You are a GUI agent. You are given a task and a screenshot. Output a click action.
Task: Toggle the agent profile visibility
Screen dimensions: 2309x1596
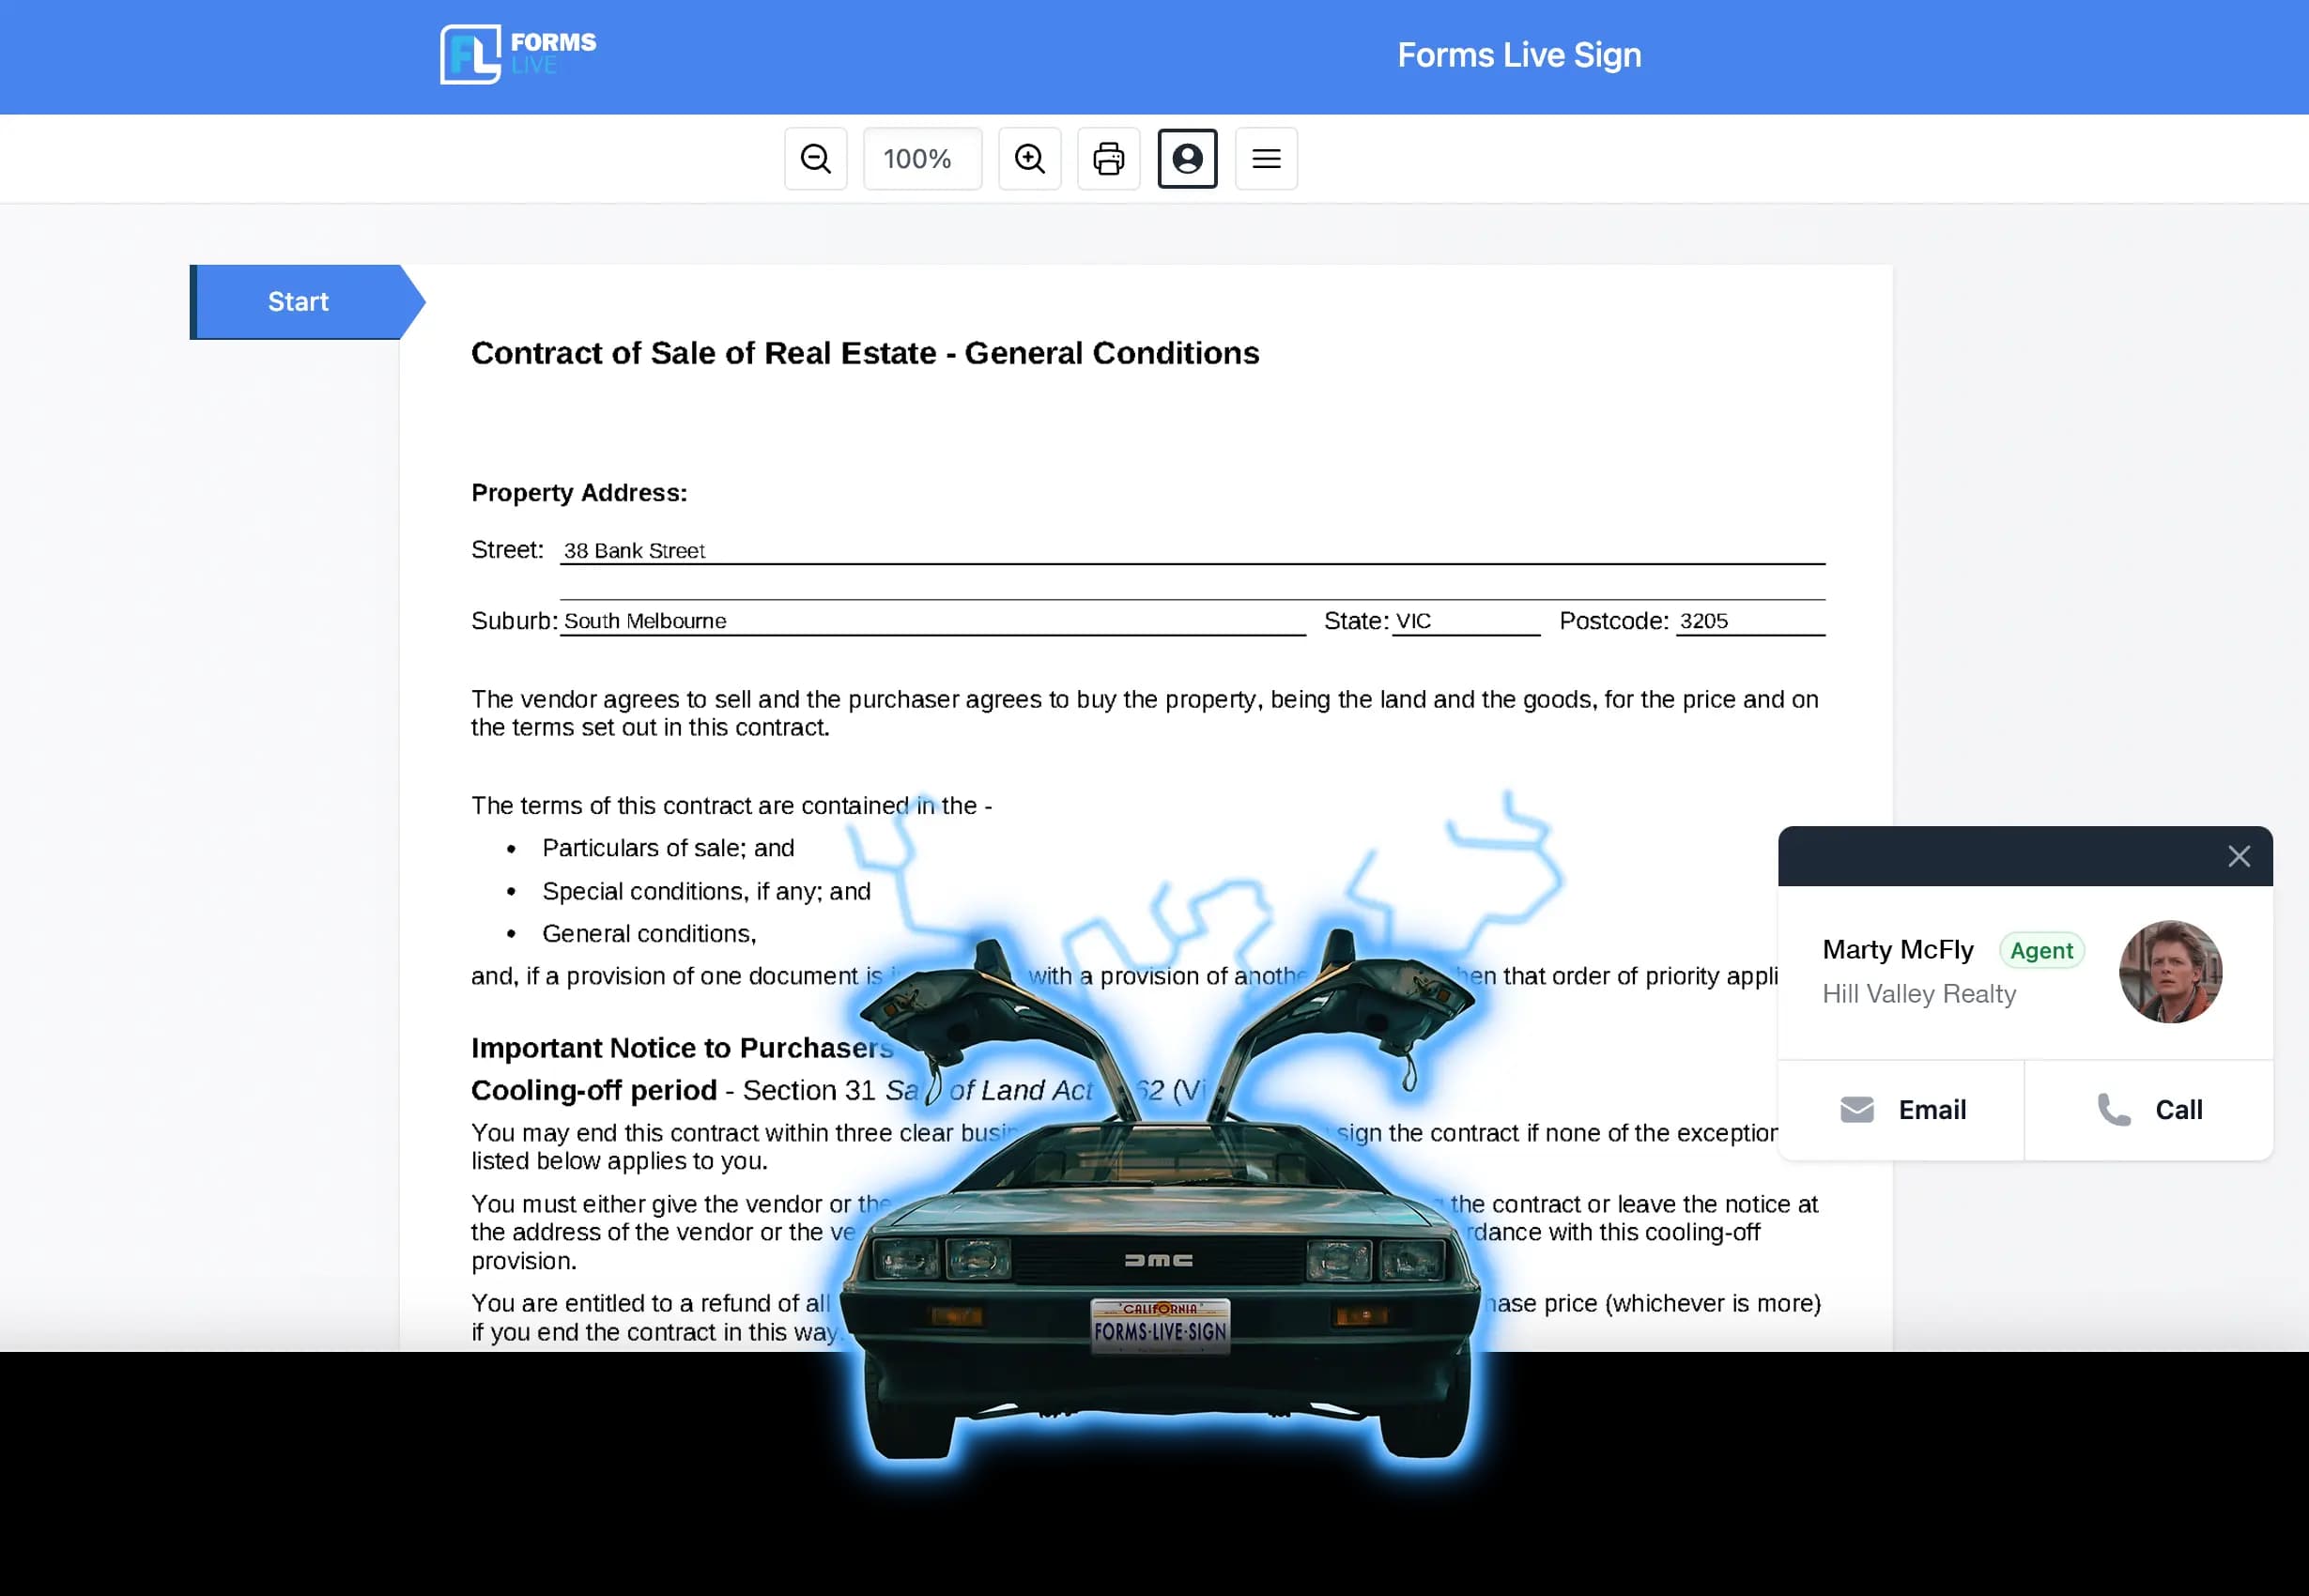pyautogui.click(x=1188, y=160)
